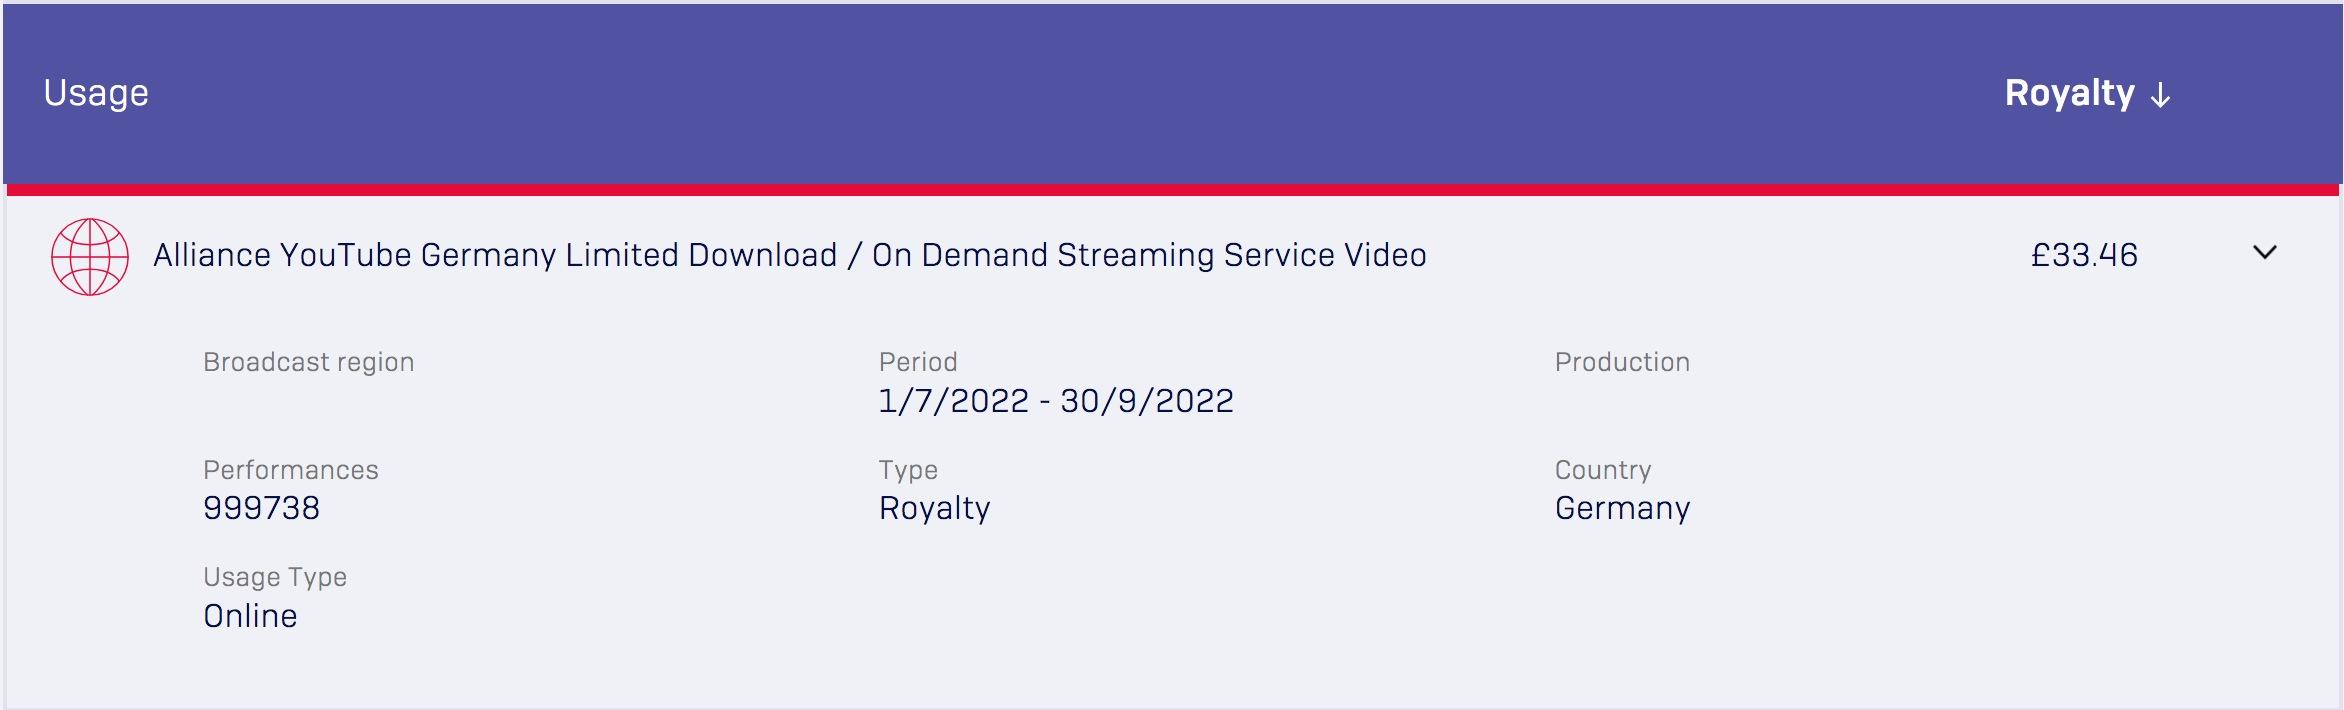Collapse the Alliance YouTube Germany row chevron
Viewport: 2344px width, 710px height.
pos(2264,253)
